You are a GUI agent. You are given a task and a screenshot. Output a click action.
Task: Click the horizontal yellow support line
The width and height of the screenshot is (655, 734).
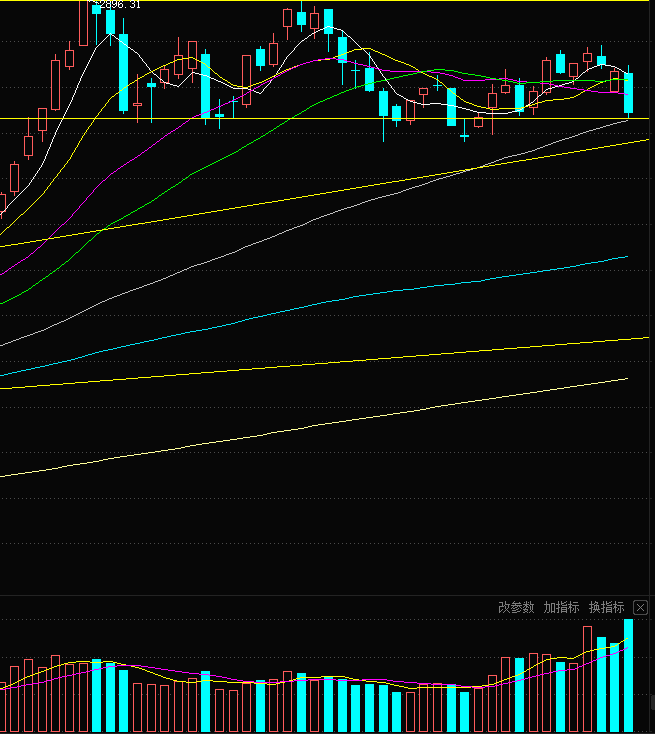coord(324,118)
